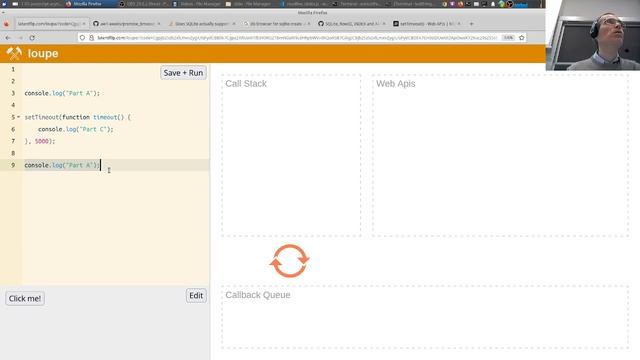Click the Call Stack panel label
The image size is (640, 360).
(x=246, y=83)
